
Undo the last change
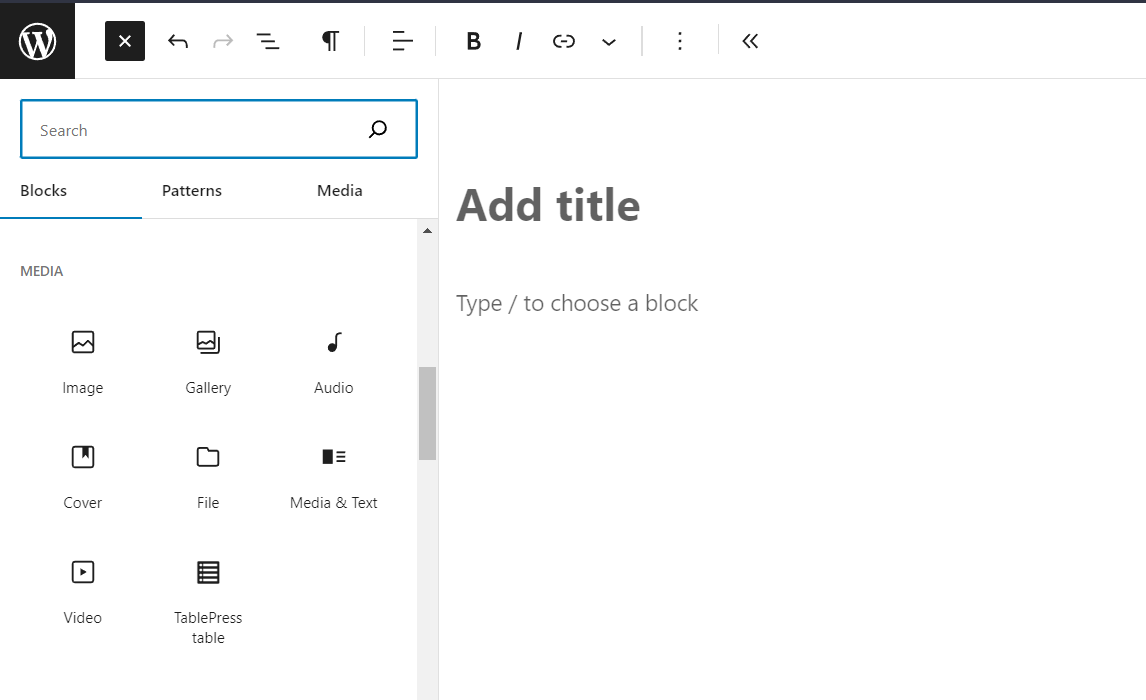click(178, 41)
